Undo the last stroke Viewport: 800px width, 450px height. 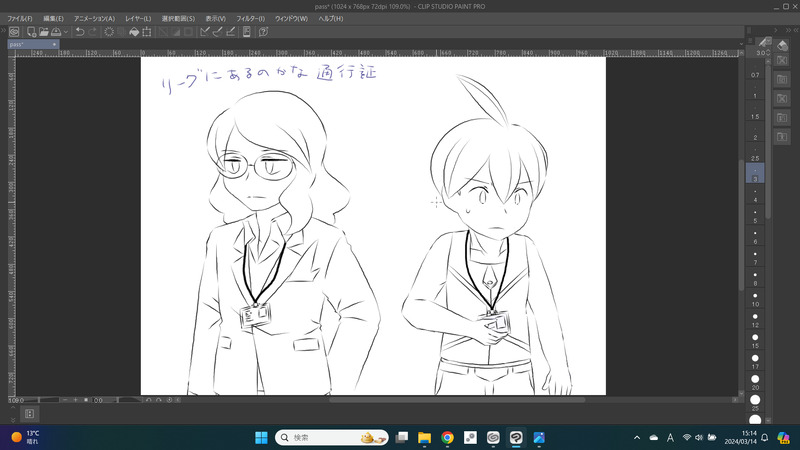click(x=80, y=32)
